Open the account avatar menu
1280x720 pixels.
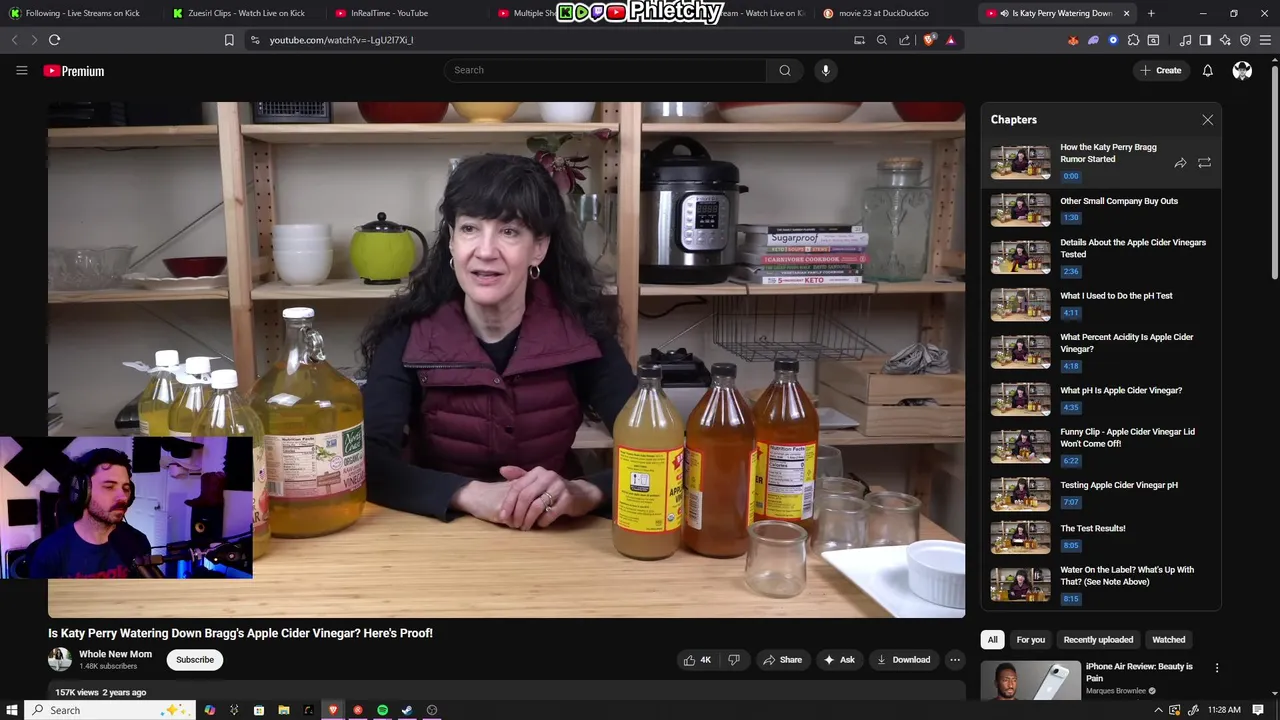tap(1242, 70)
